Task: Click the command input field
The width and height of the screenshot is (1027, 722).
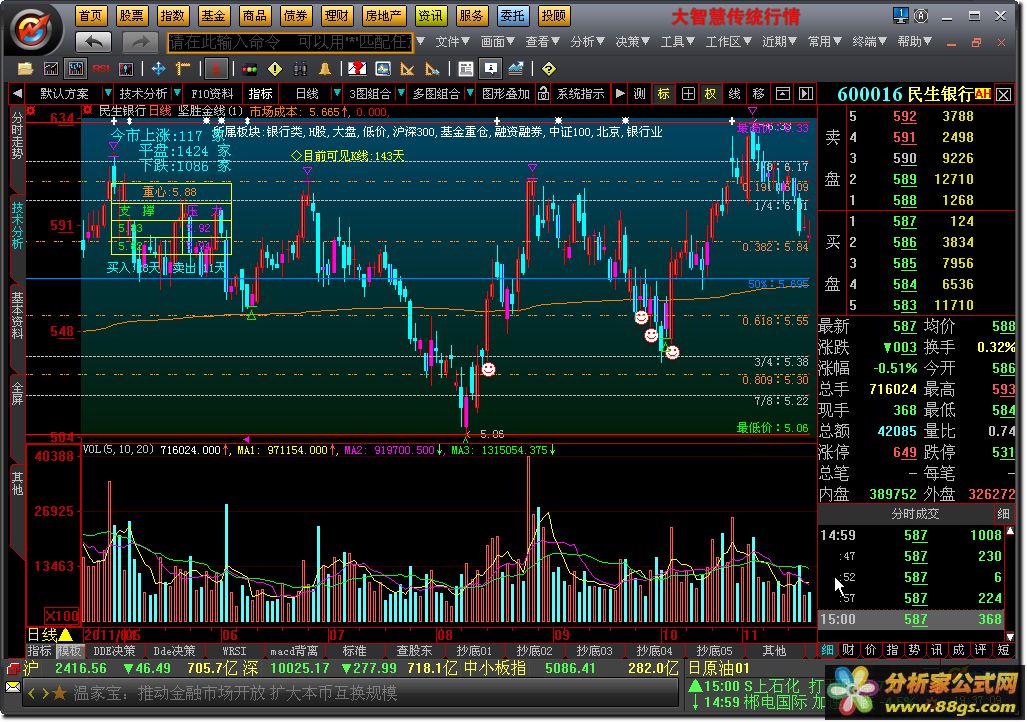Action: point(291,43)
